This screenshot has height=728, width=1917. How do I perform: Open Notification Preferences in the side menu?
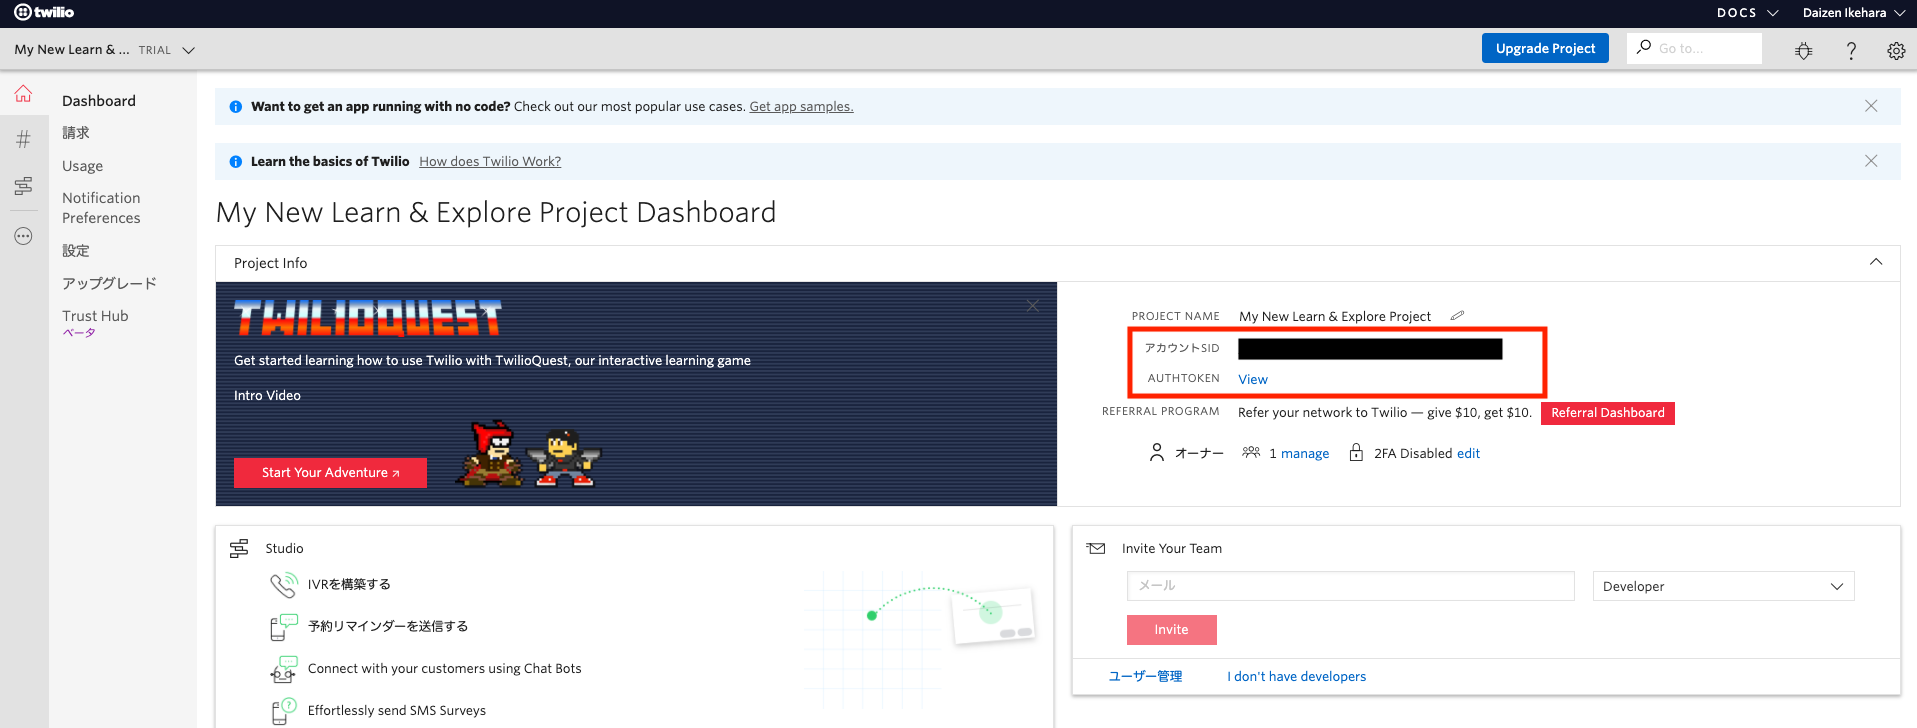click(x=101, y=208)
